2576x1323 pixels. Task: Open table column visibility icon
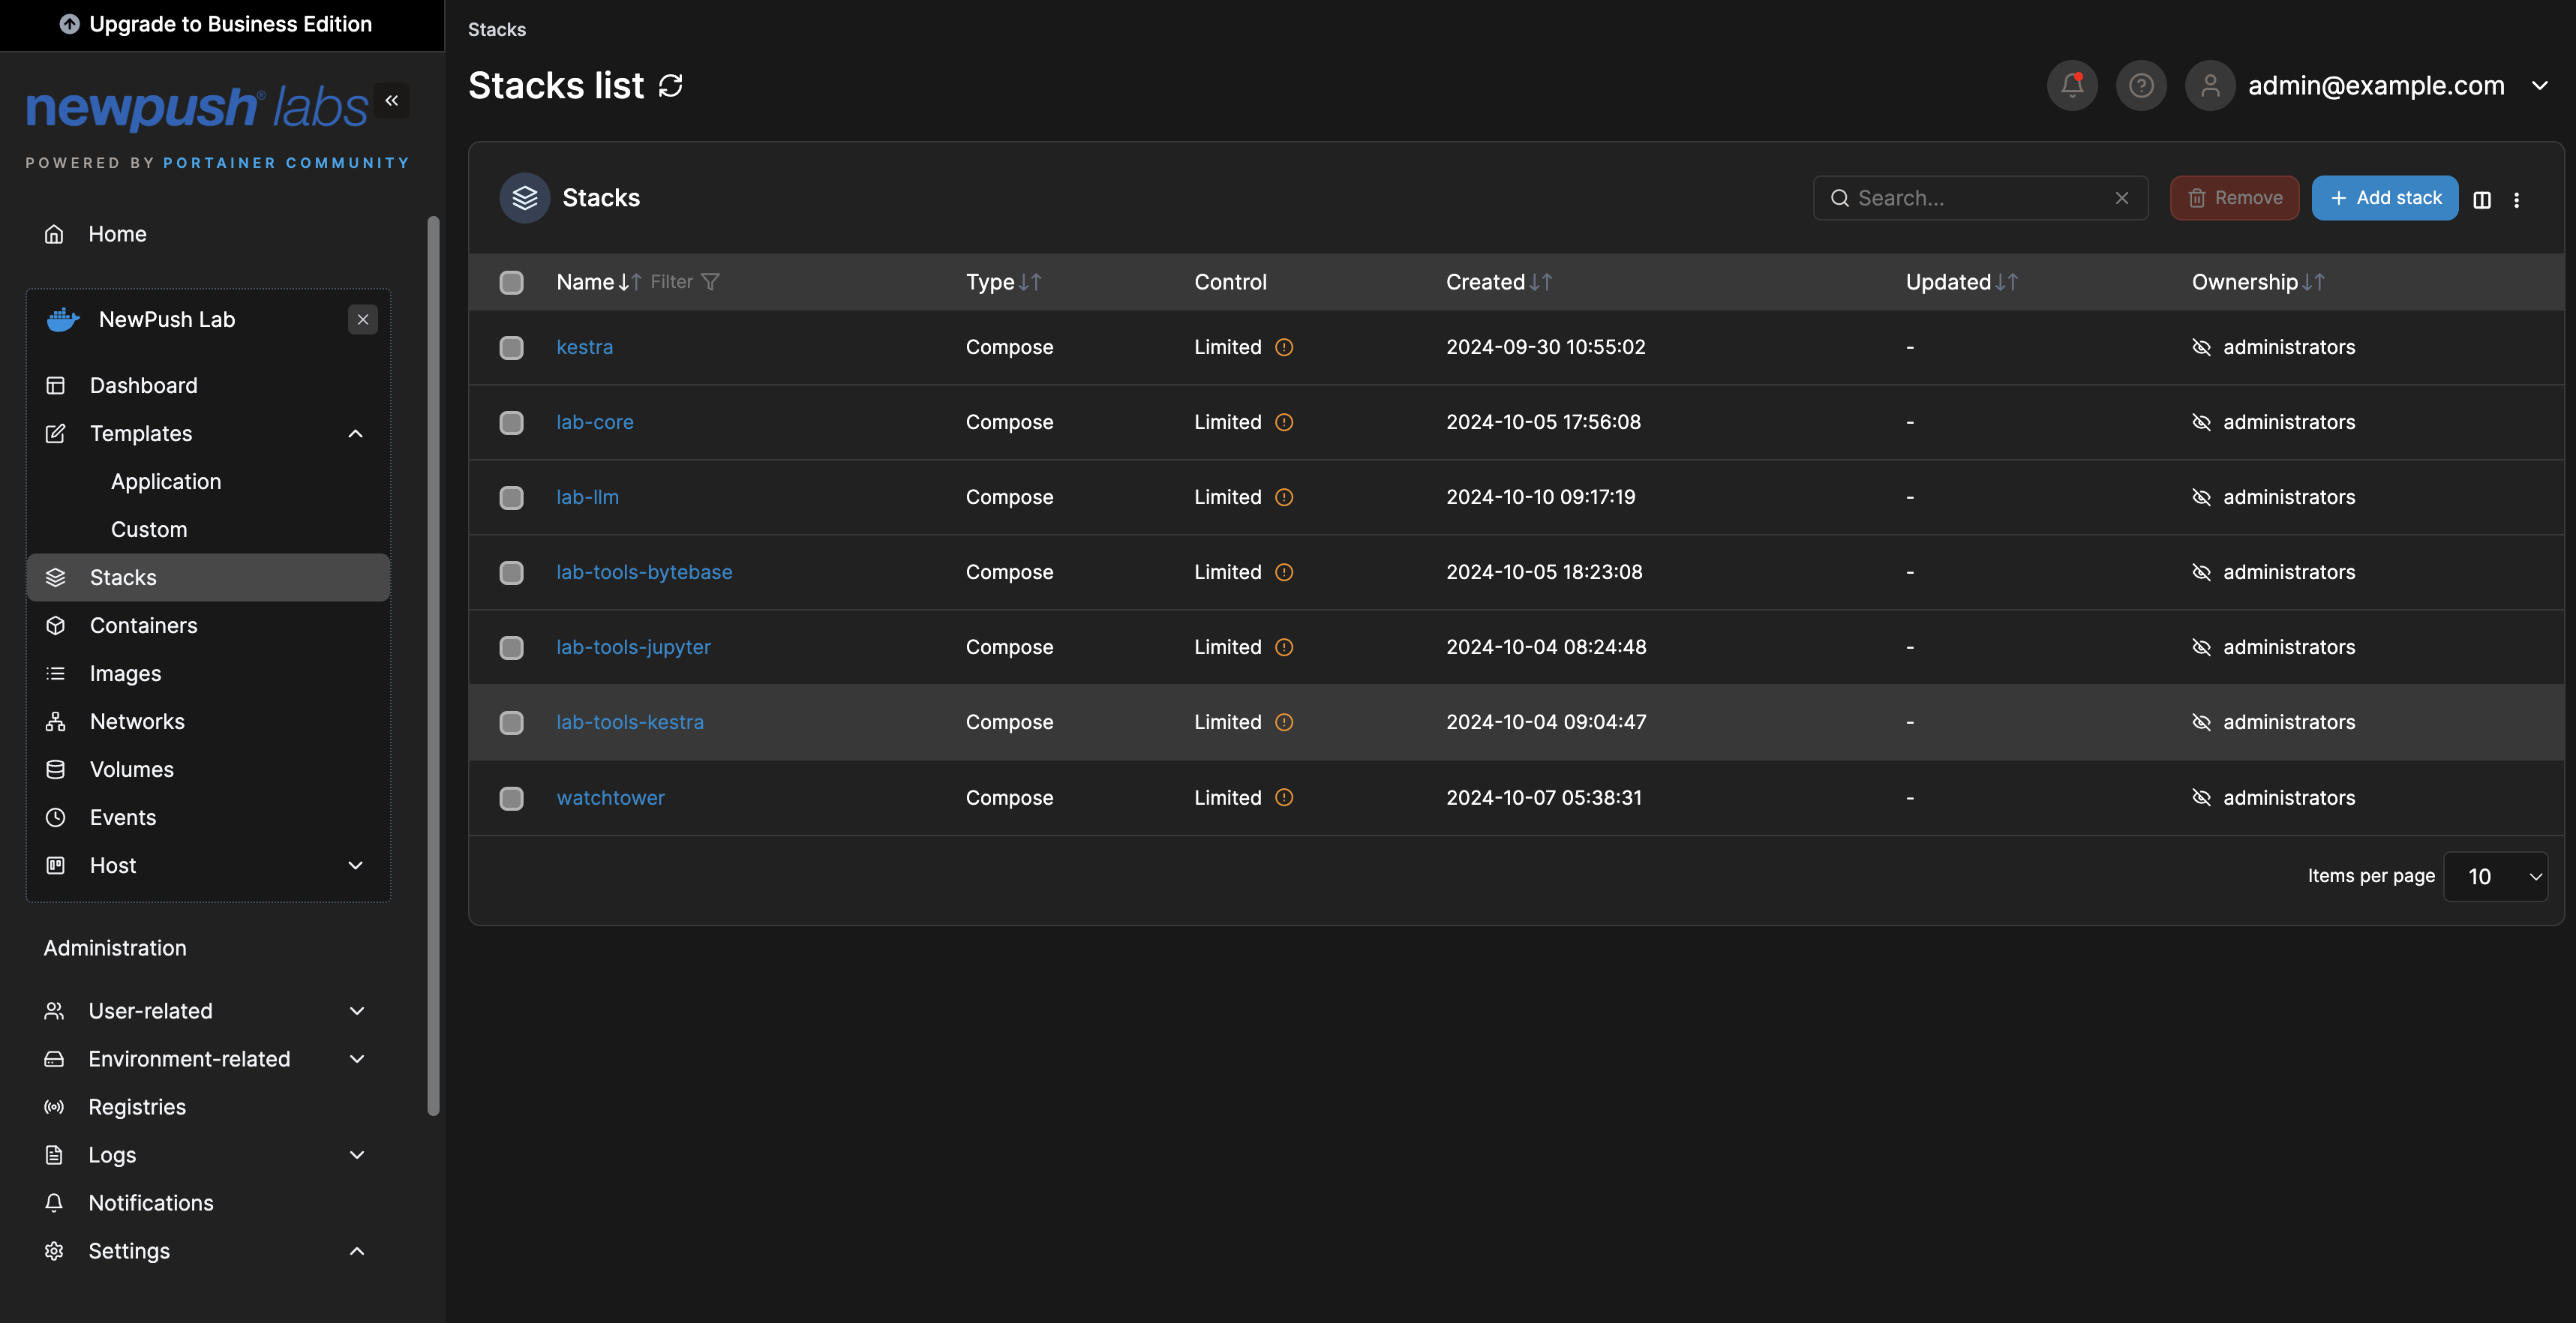[2482, 199]
